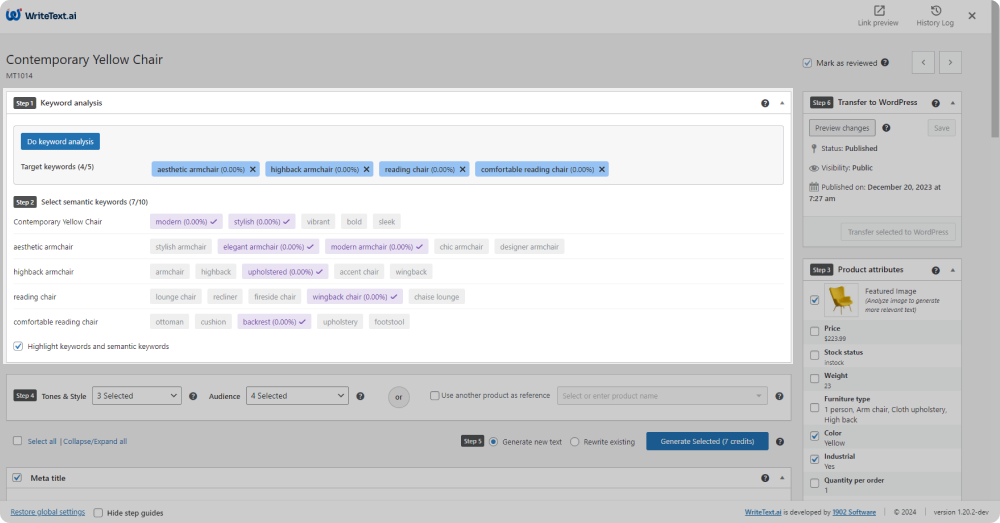Check the Price attribute checkbox

point(814,332)
